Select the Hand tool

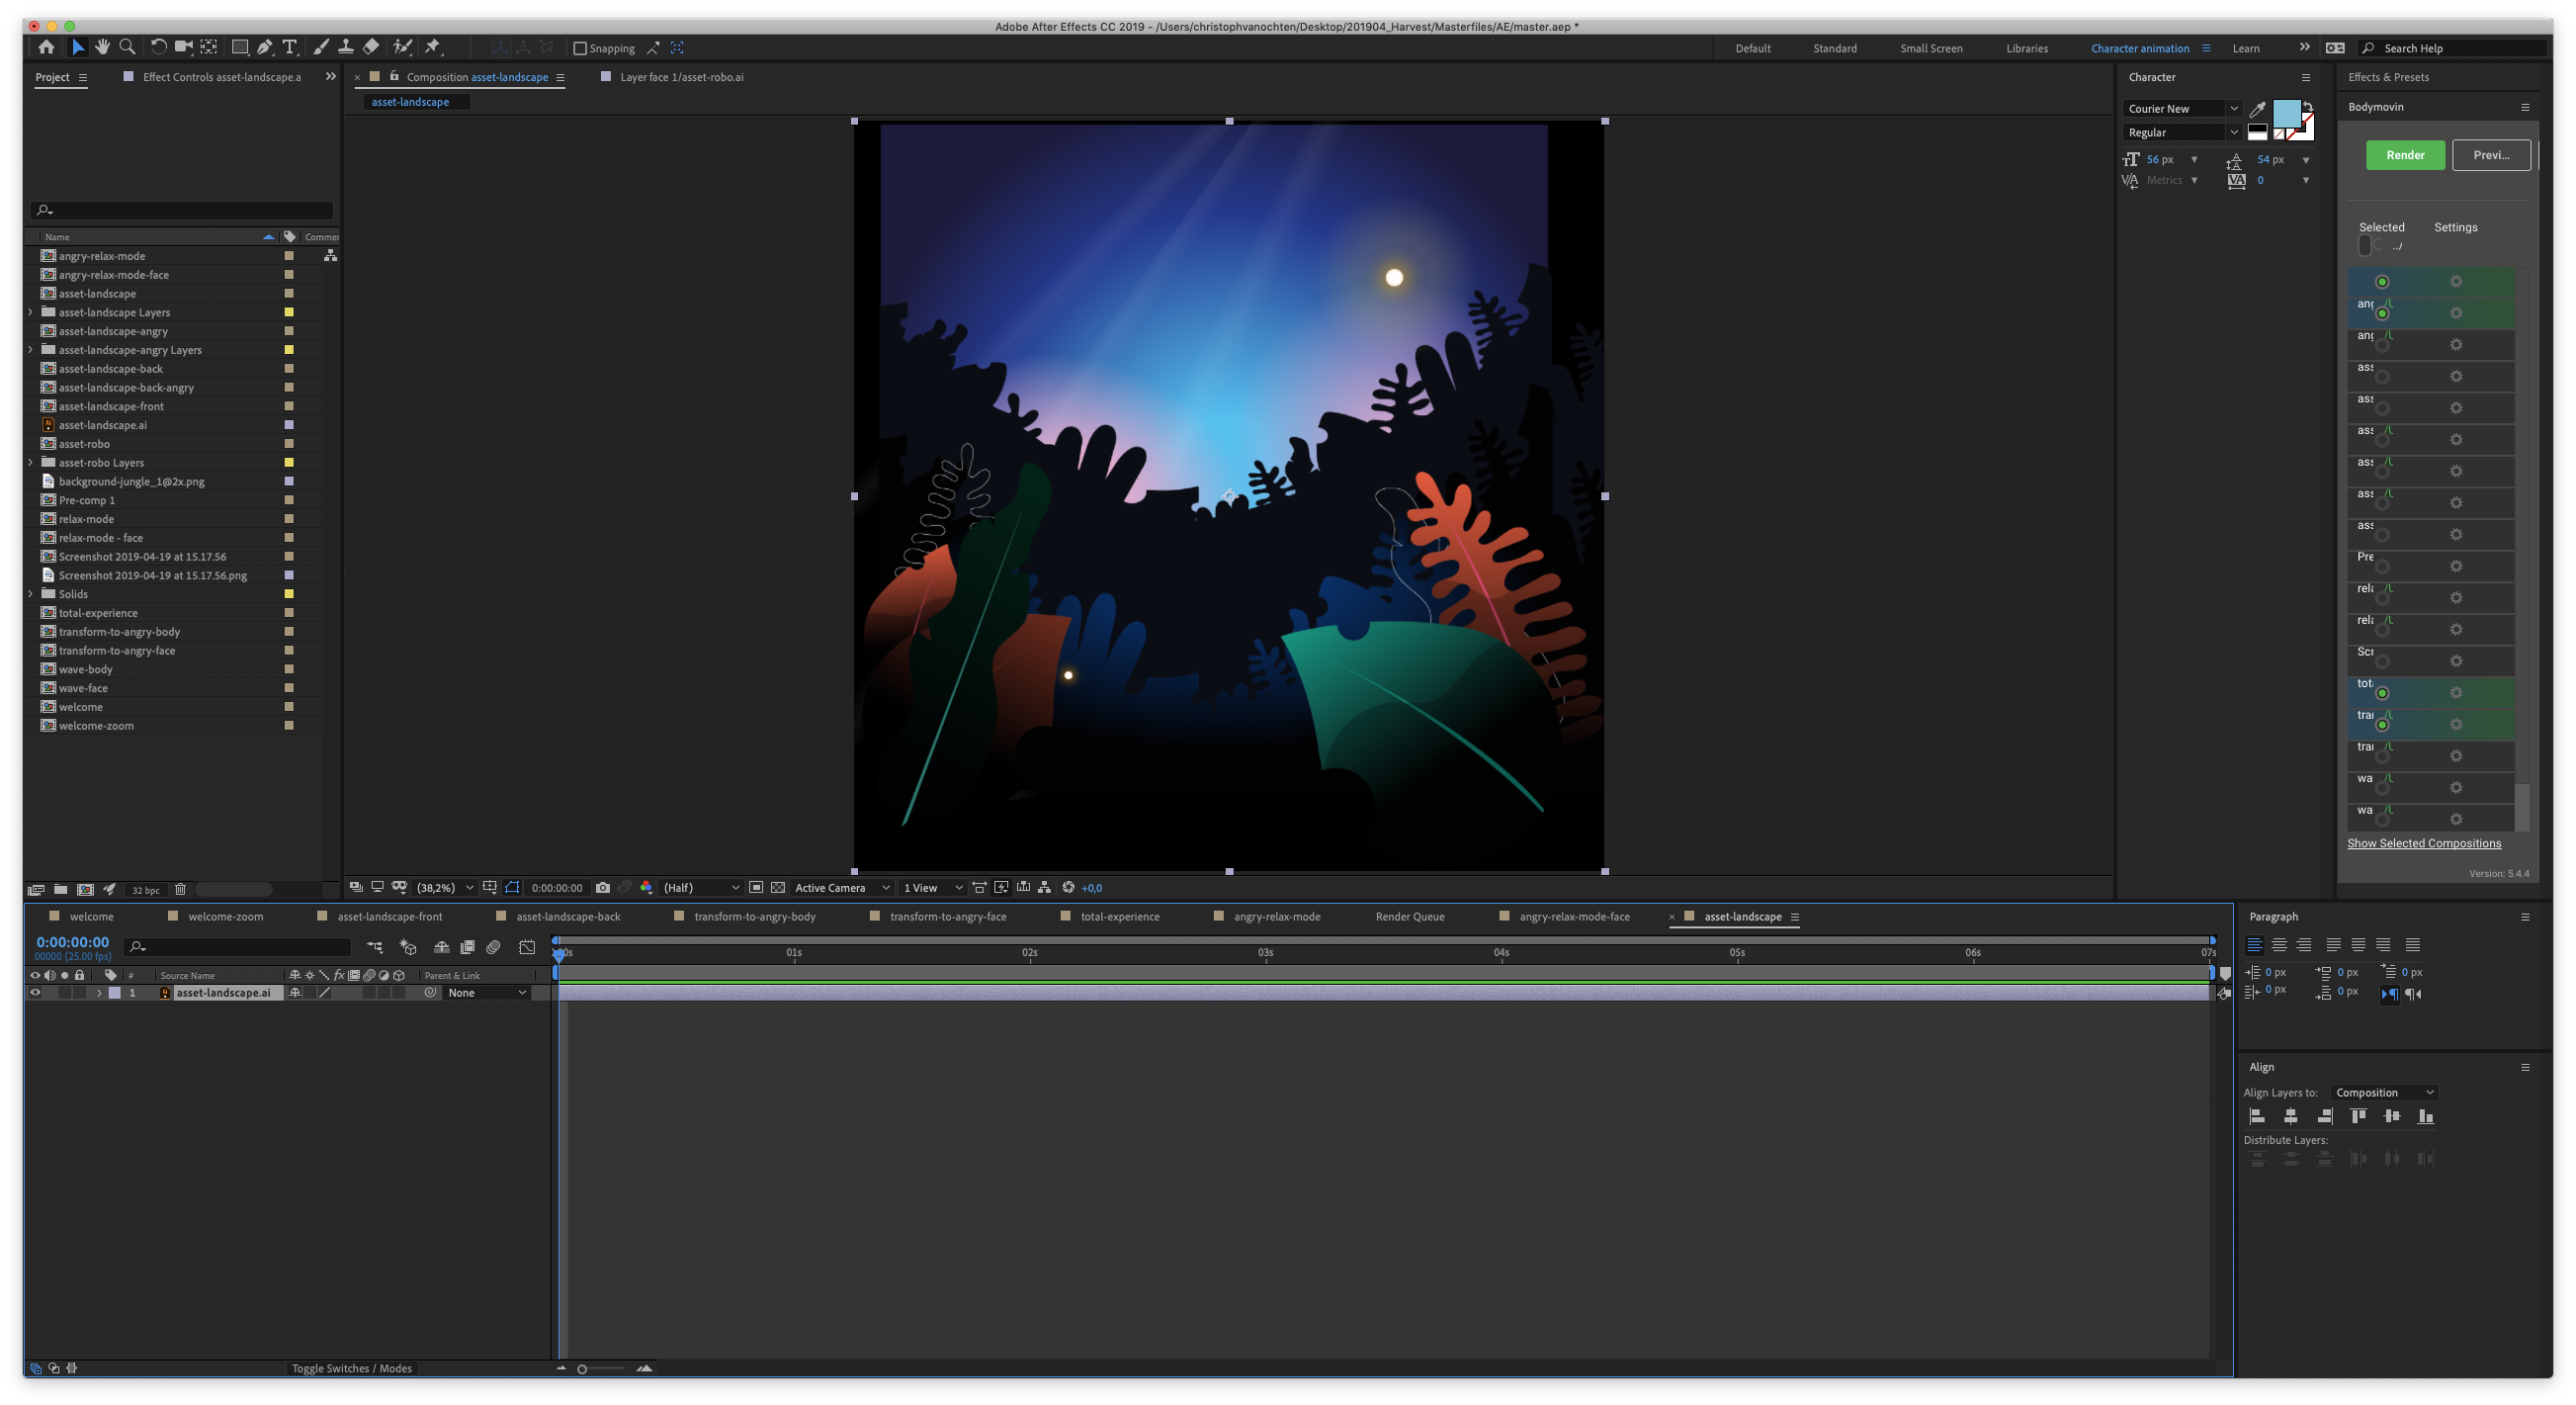(x=102, y=47)
